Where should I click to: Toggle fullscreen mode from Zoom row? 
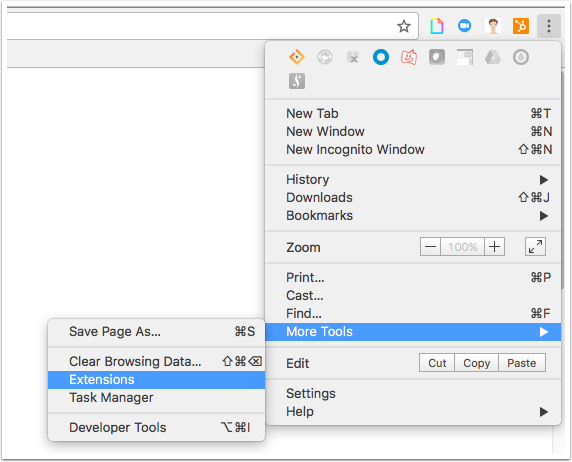pyautogui.click(x=535, y=247)
